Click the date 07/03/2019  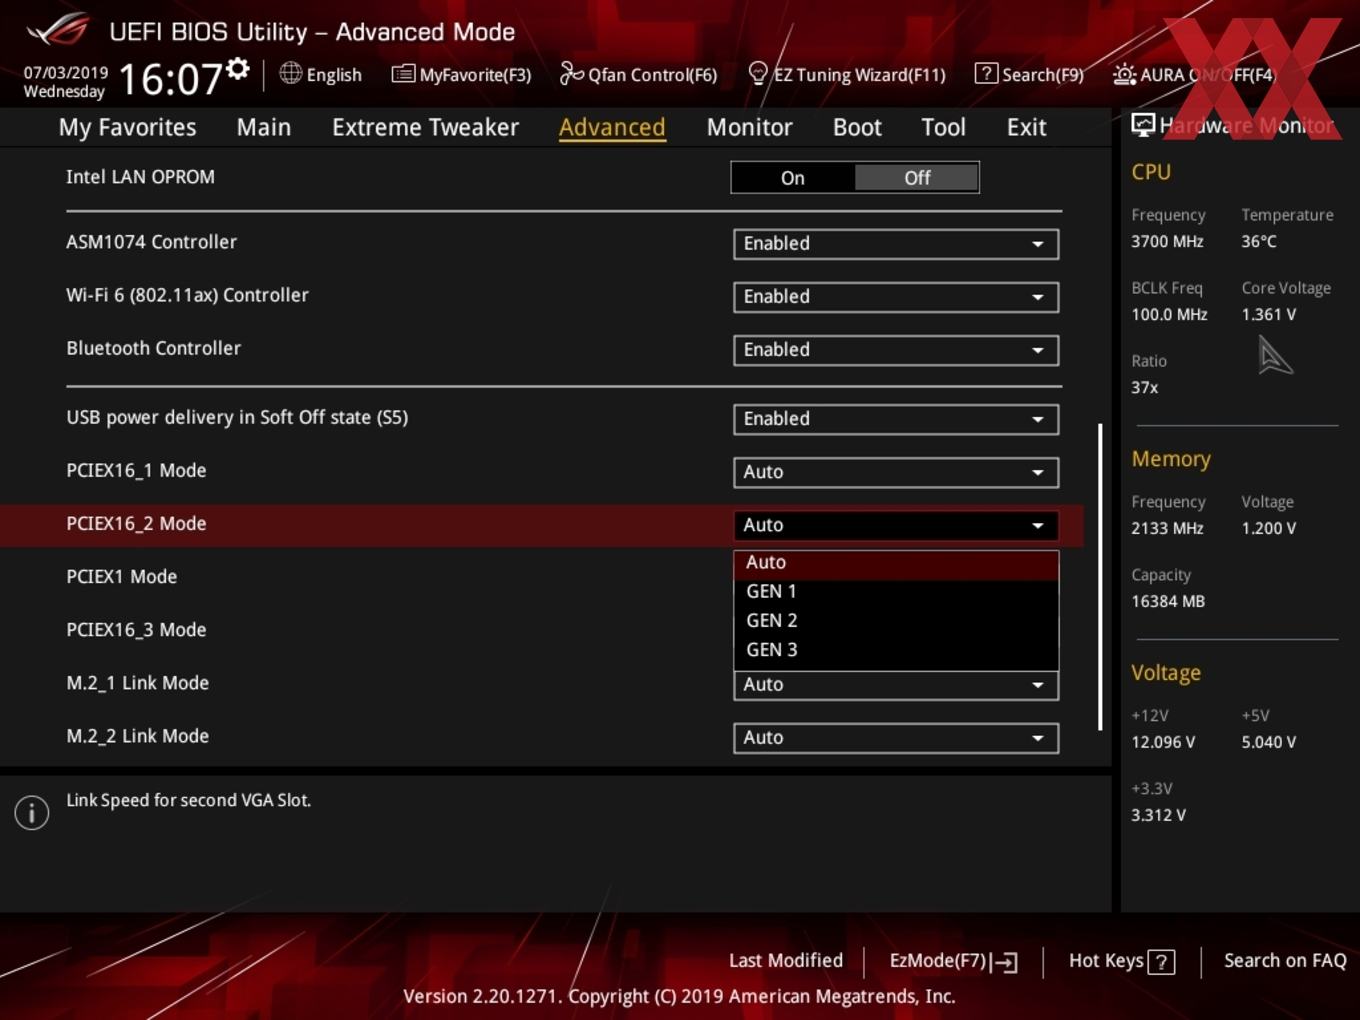click(66, 73)
